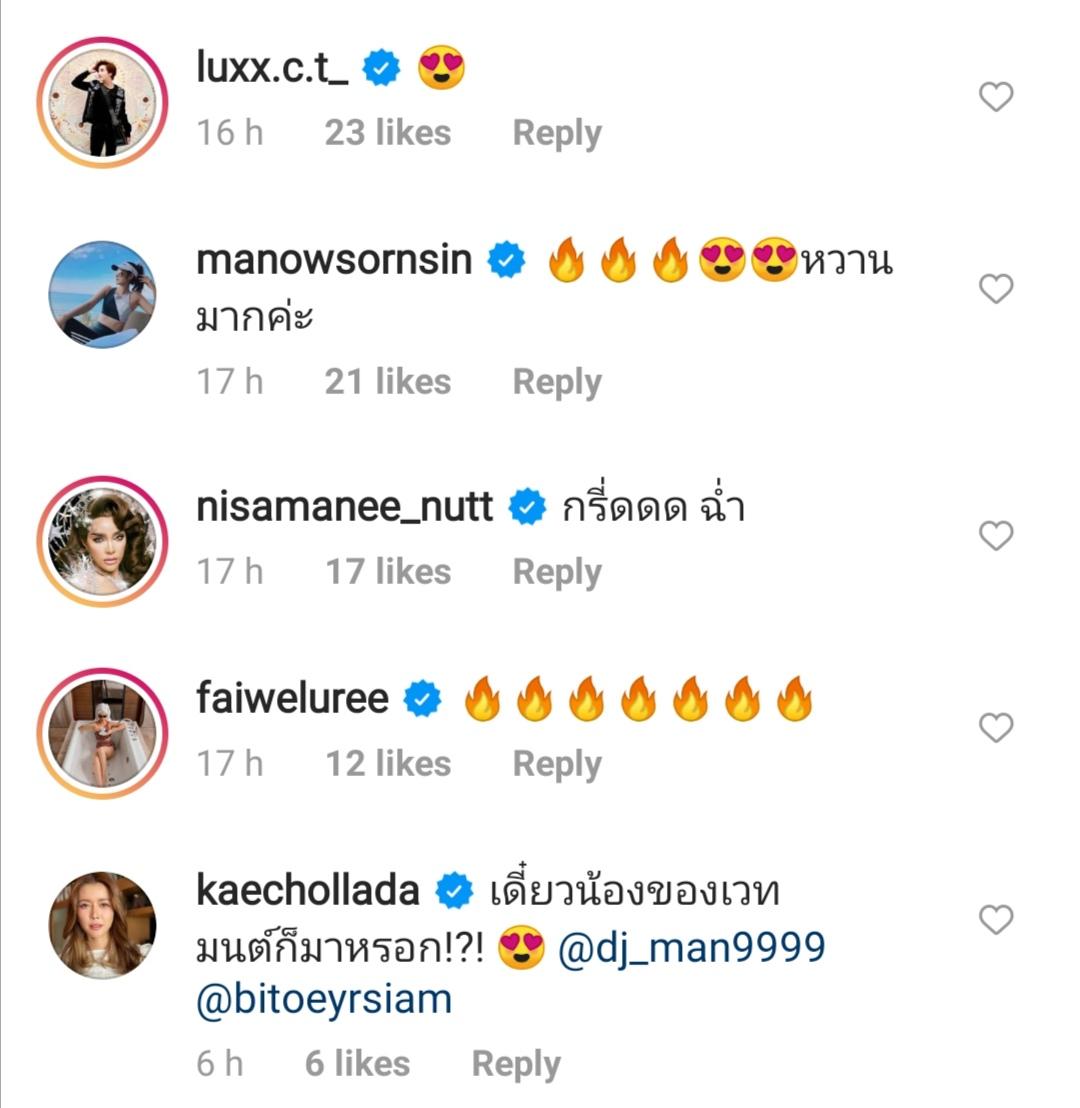Screen dimensions: 1080x1108
Task: Open nisamanee_nutt's story avatar
Action: [102, 541]
